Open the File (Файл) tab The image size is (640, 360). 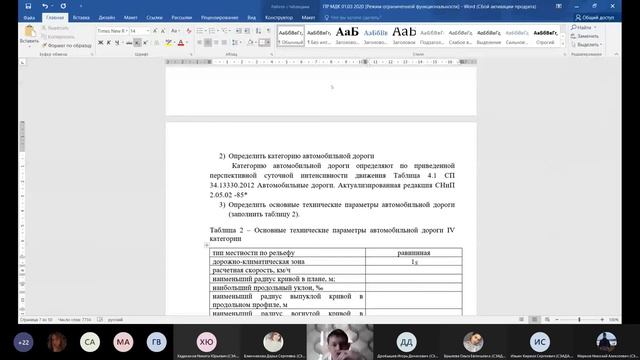pos(29,18)
